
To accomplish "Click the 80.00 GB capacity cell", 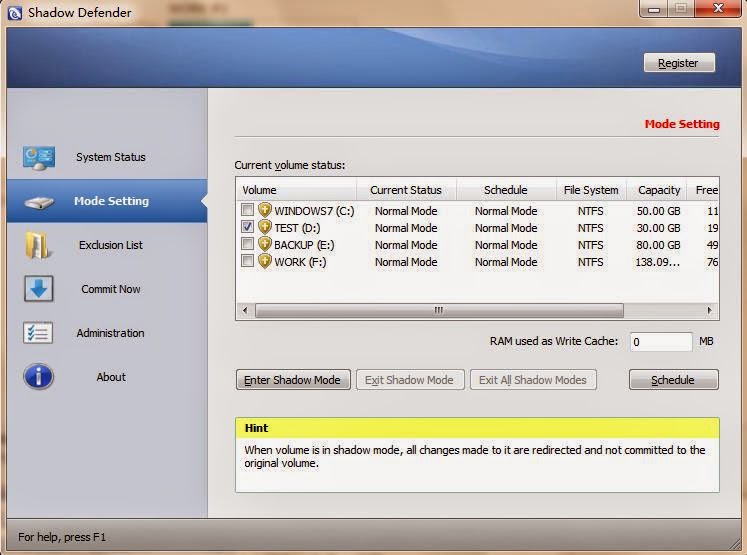I will pyautogui.click(x=658, y=245).
